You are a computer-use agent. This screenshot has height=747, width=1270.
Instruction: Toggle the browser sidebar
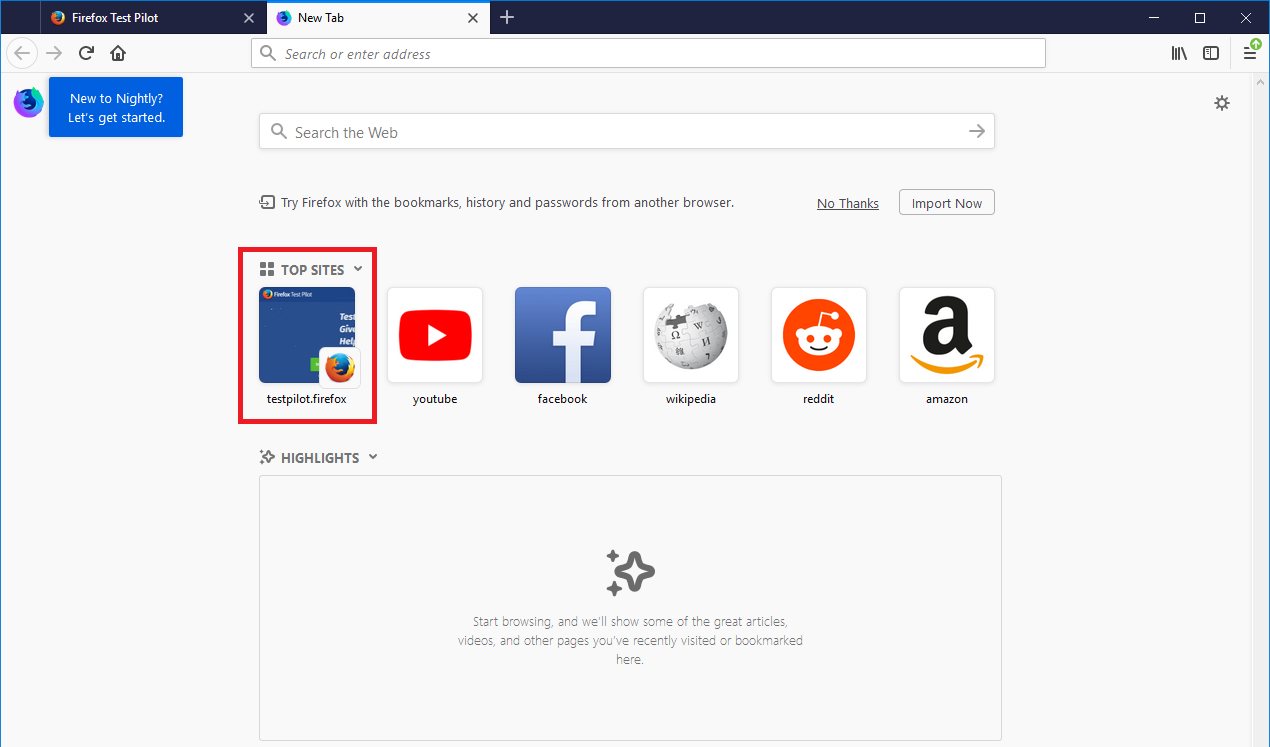[x=1211, y=53]
